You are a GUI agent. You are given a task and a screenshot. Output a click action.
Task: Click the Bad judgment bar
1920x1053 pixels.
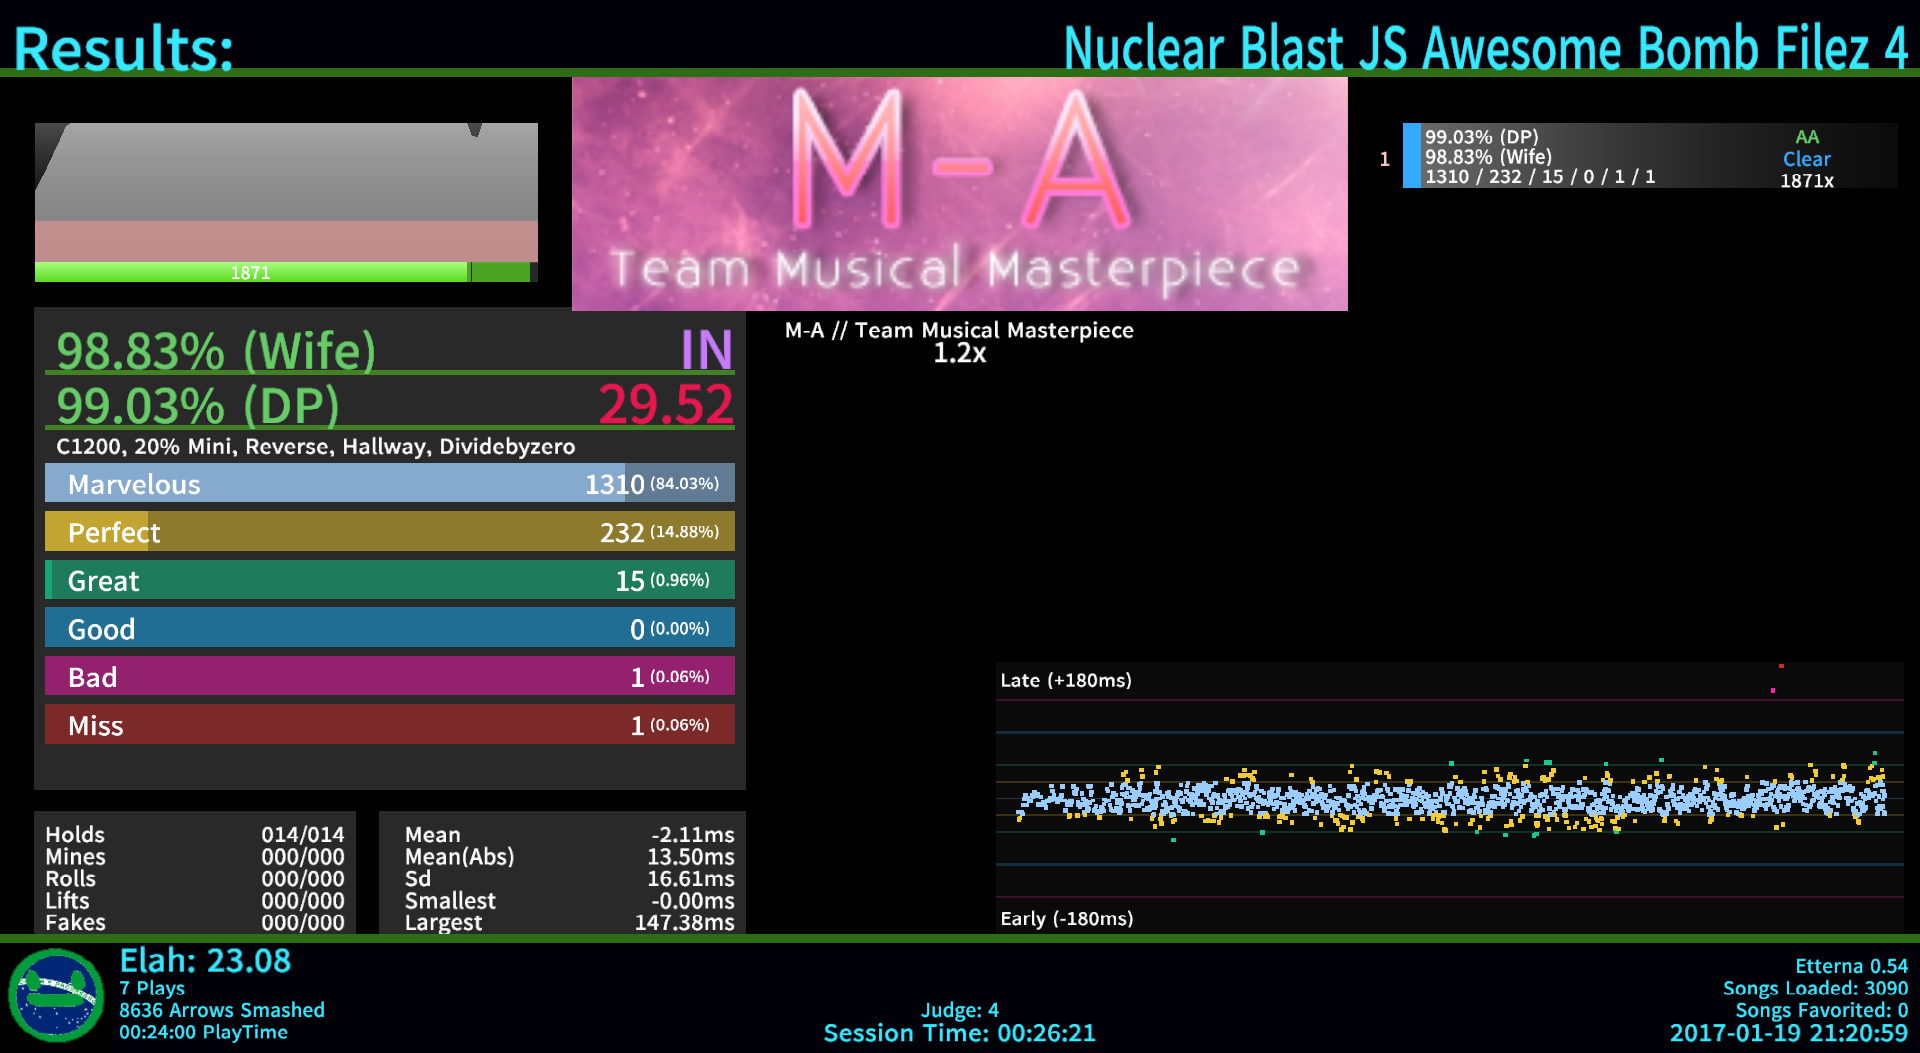pos(389,676)
